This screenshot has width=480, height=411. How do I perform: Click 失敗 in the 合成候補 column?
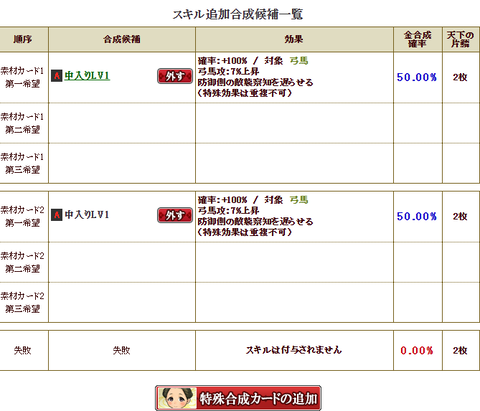[122, 350]
